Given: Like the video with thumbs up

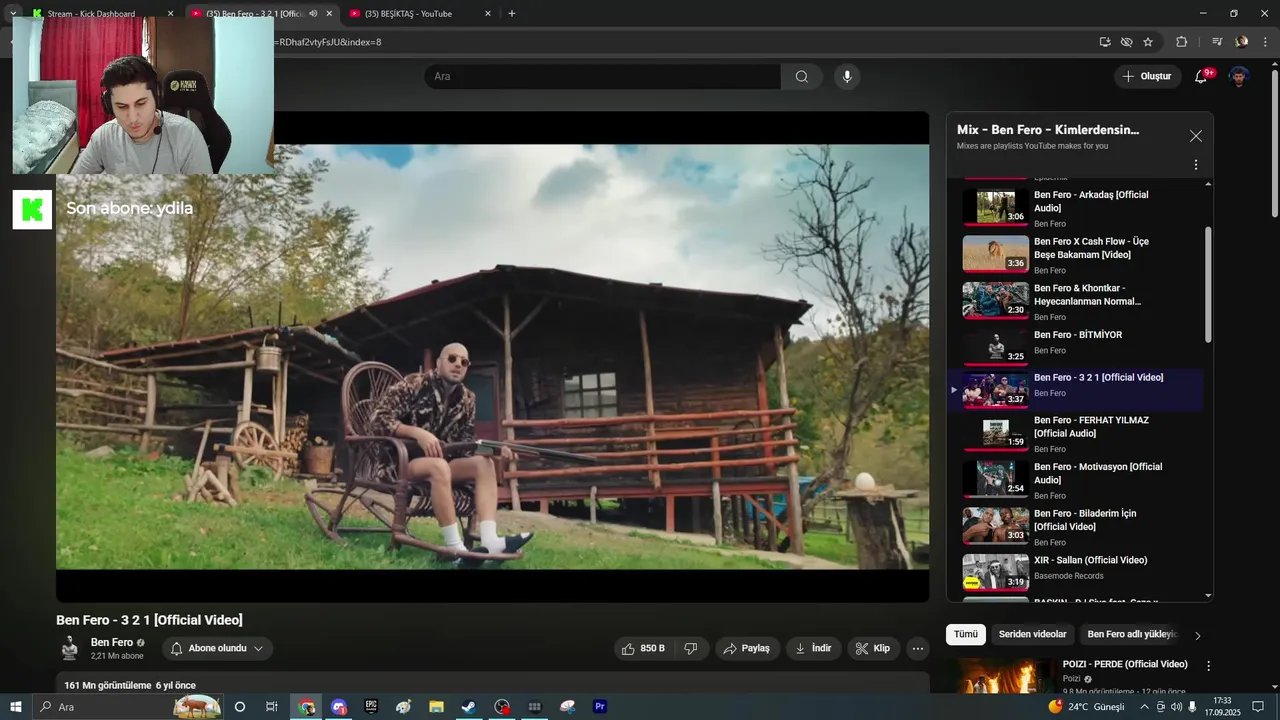Looking at the screenshot, I should pos(643,649).
